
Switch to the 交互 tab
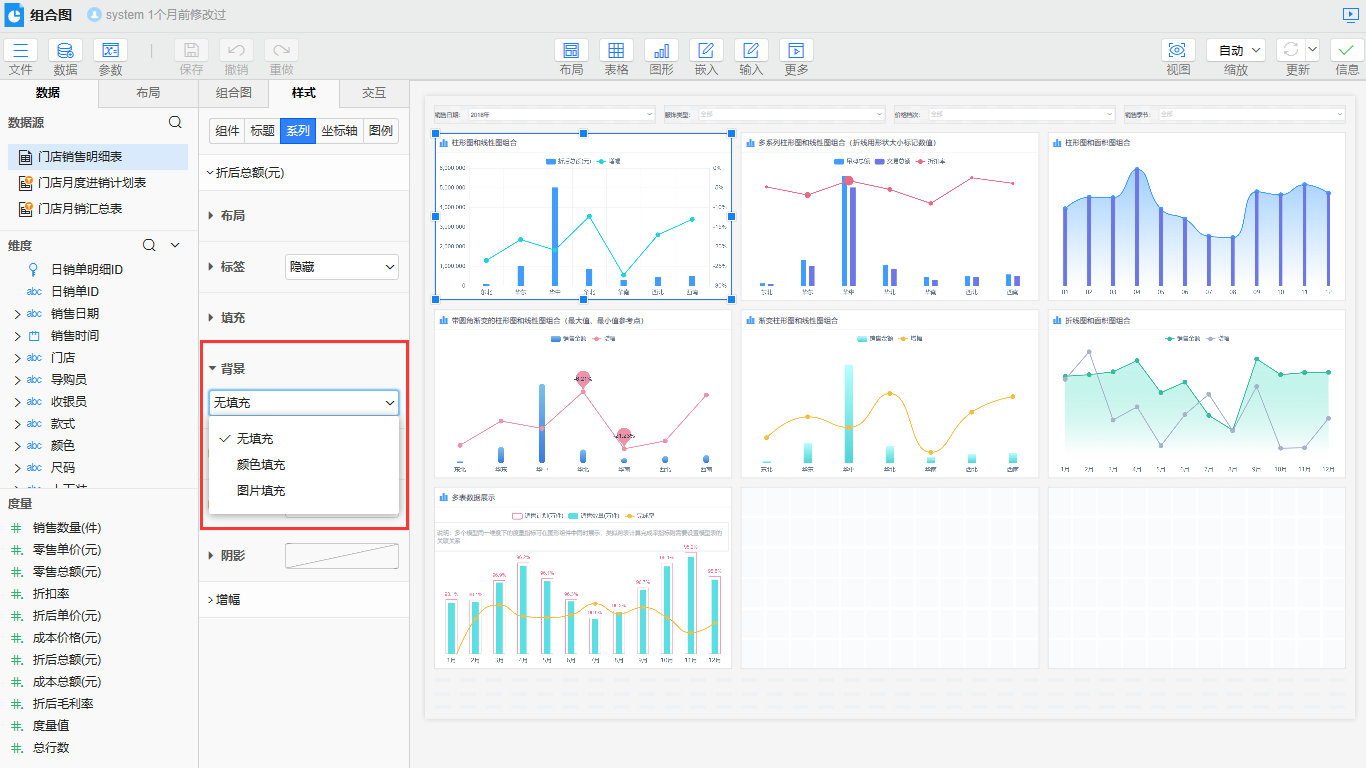tap(374, 93)
